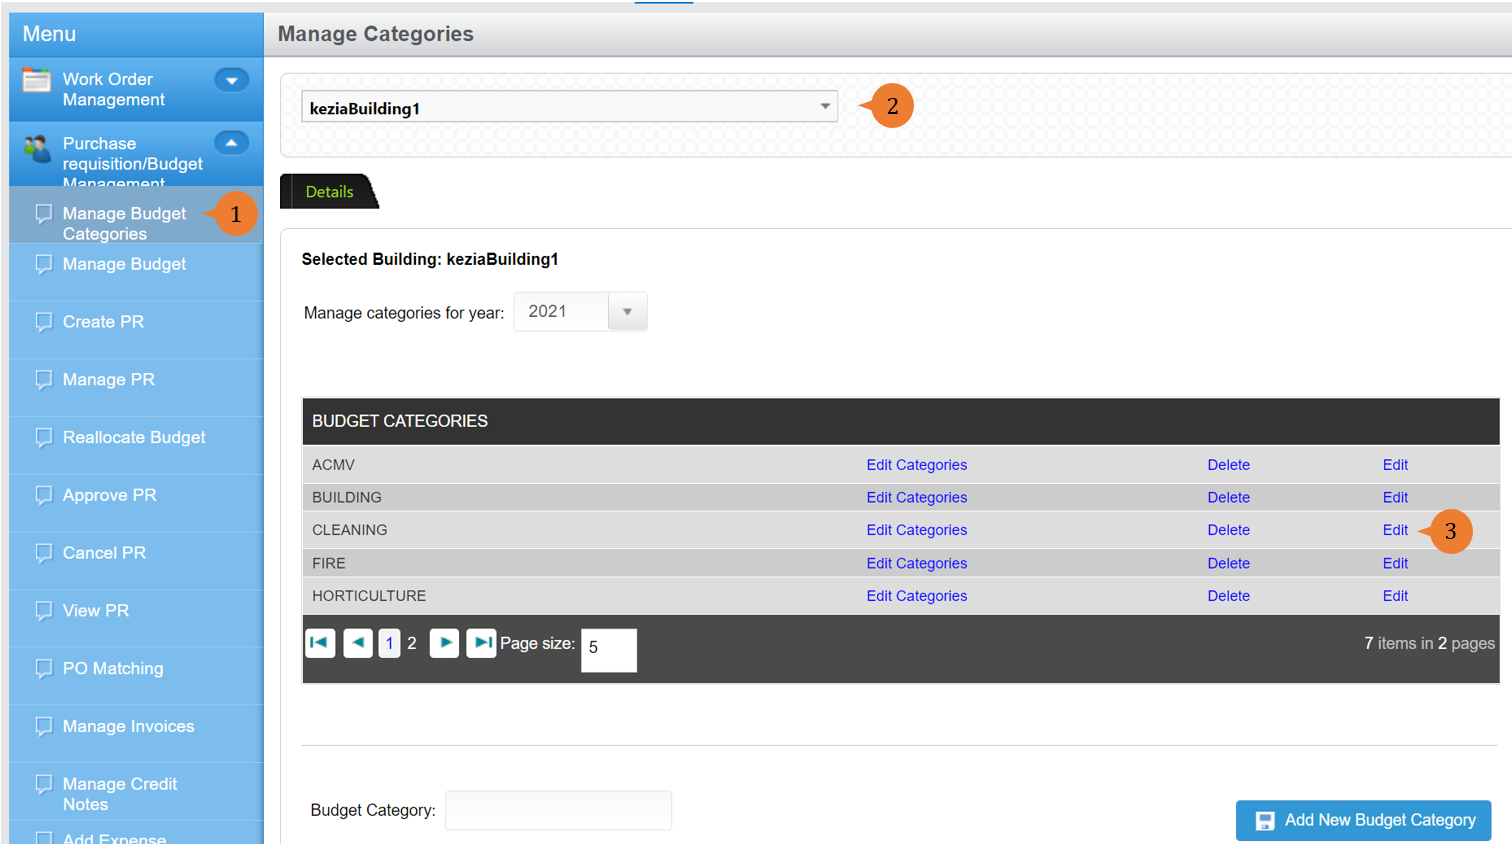Click the Page size input field

click(x=608, y=650)
